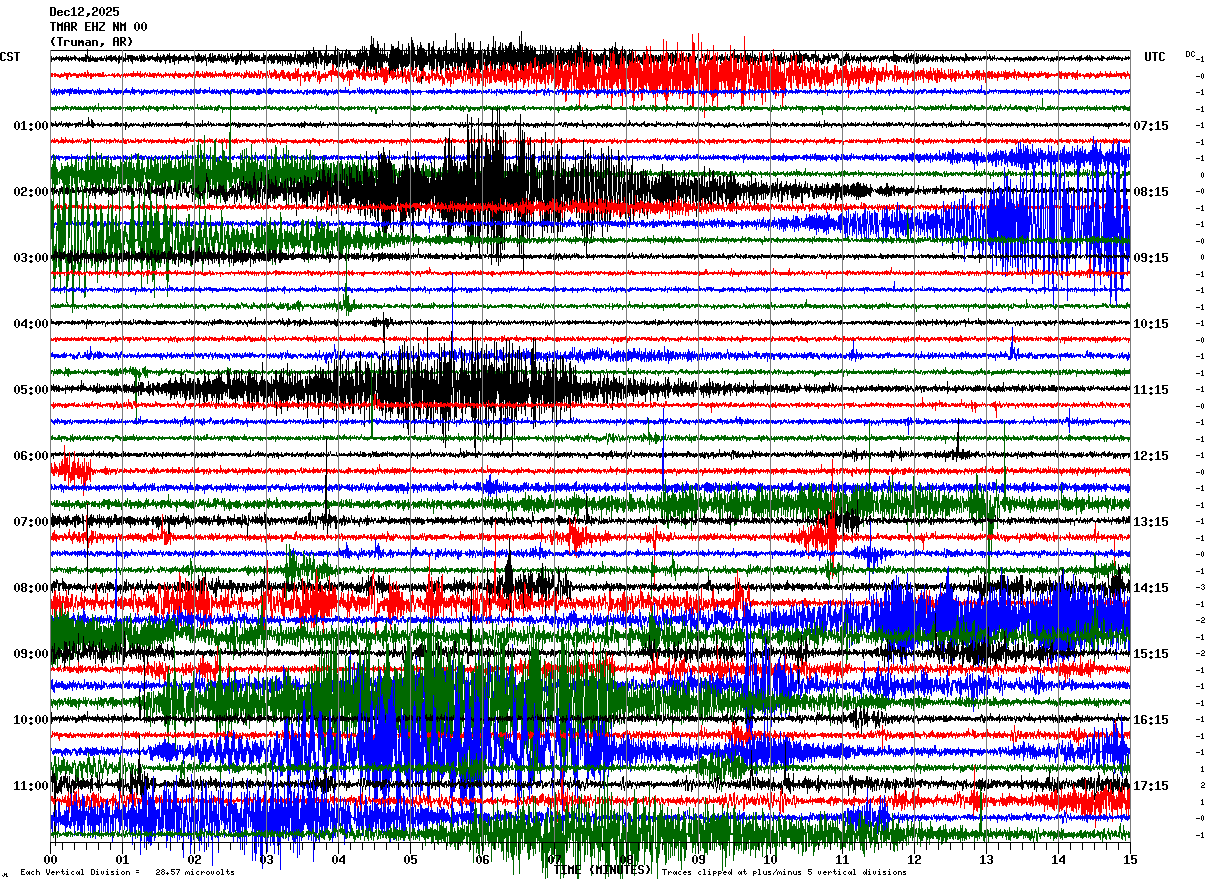Screen dimensions: 1210x886
Task: Select the 02:00 CST time label
Action: point(31,192)
